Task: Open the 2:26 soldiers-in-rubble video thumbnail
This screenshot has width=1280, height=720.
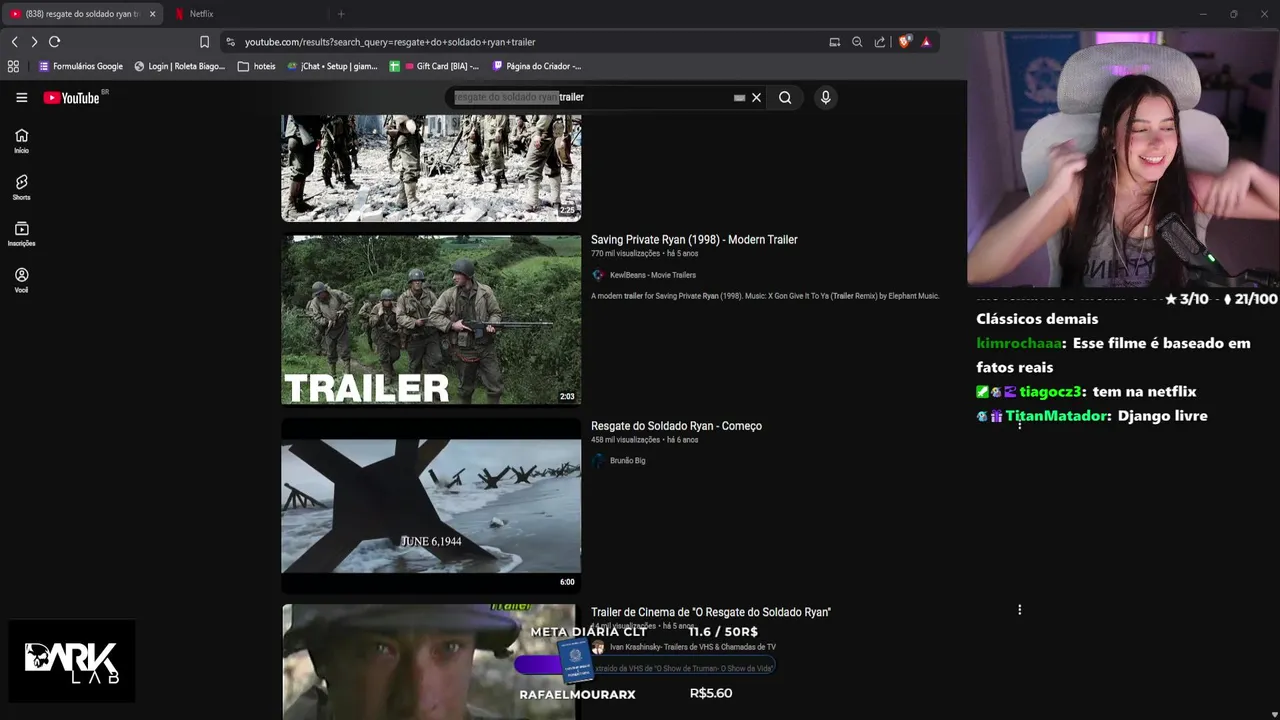Action: point(431,167)
